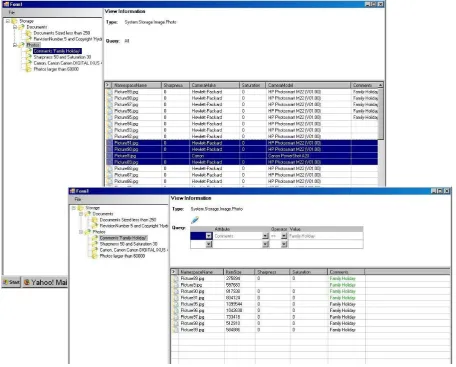
Task: Collapse the Documents node in front window tree
Action: click(x=81, y=214)
